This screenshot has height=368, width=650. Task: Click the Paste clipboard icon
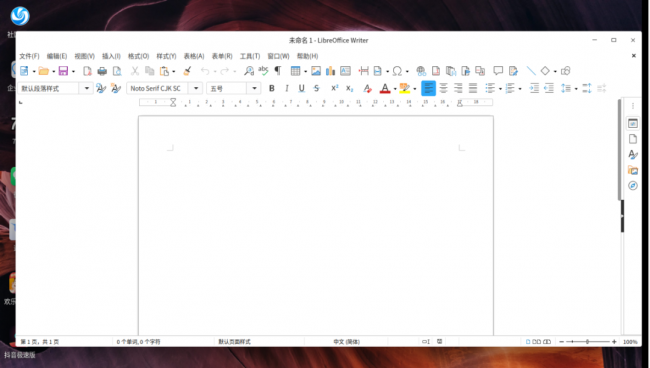pyautogui.click(x=165, y=71)
